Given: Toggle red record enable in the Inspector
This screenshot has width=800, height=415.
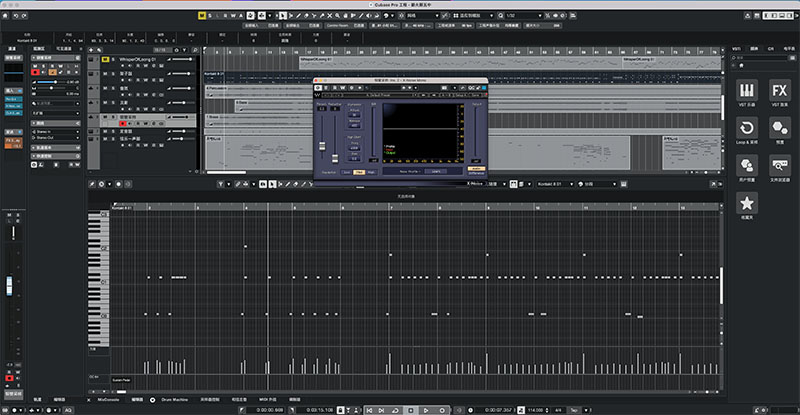Looking at the screenshot, I should 35,72.
